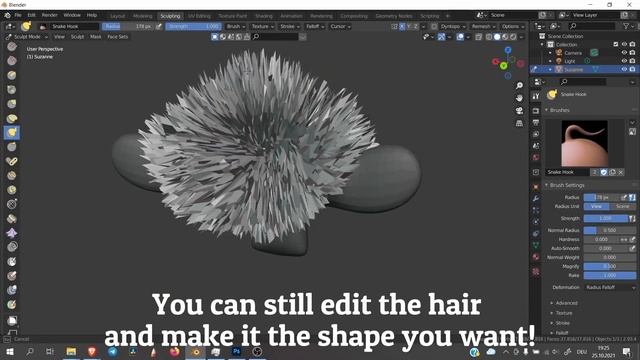Hide Suzanne in viewport
This screenshot has width=640, height=360.
pos(624,69)
